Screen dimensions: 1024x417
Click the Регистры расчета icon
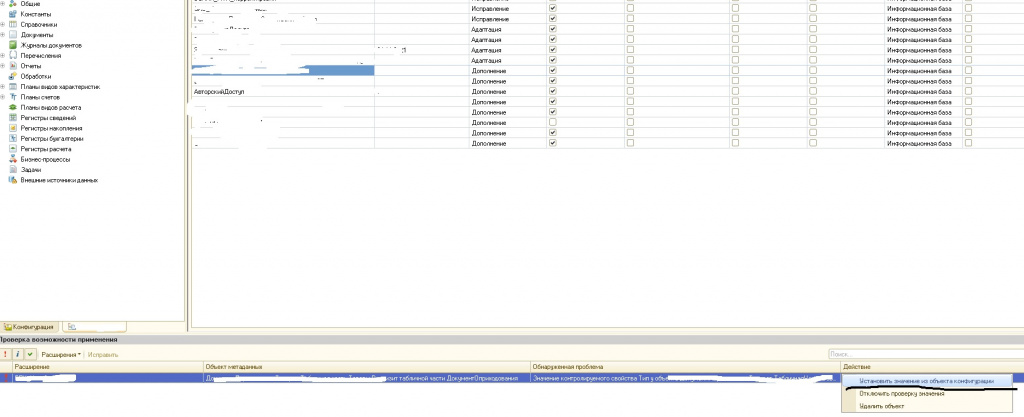coord(12,149)
